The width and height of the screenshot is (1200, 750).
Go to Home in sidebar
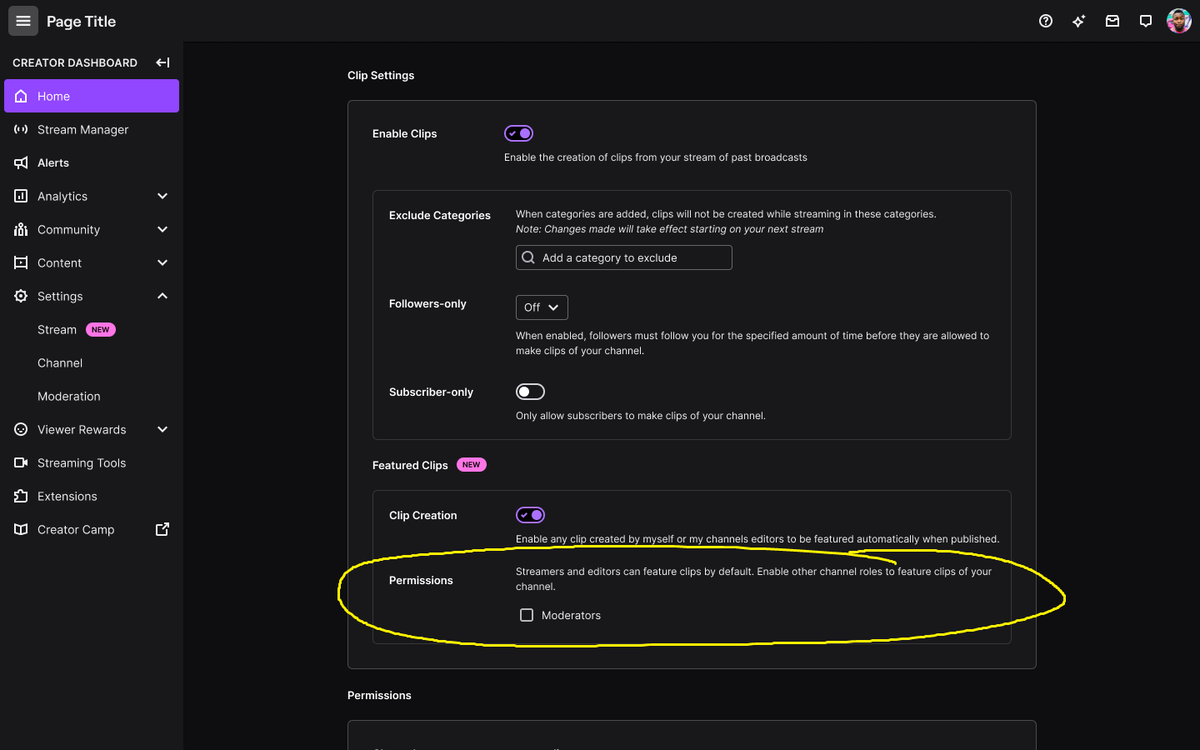click(91, 96)
